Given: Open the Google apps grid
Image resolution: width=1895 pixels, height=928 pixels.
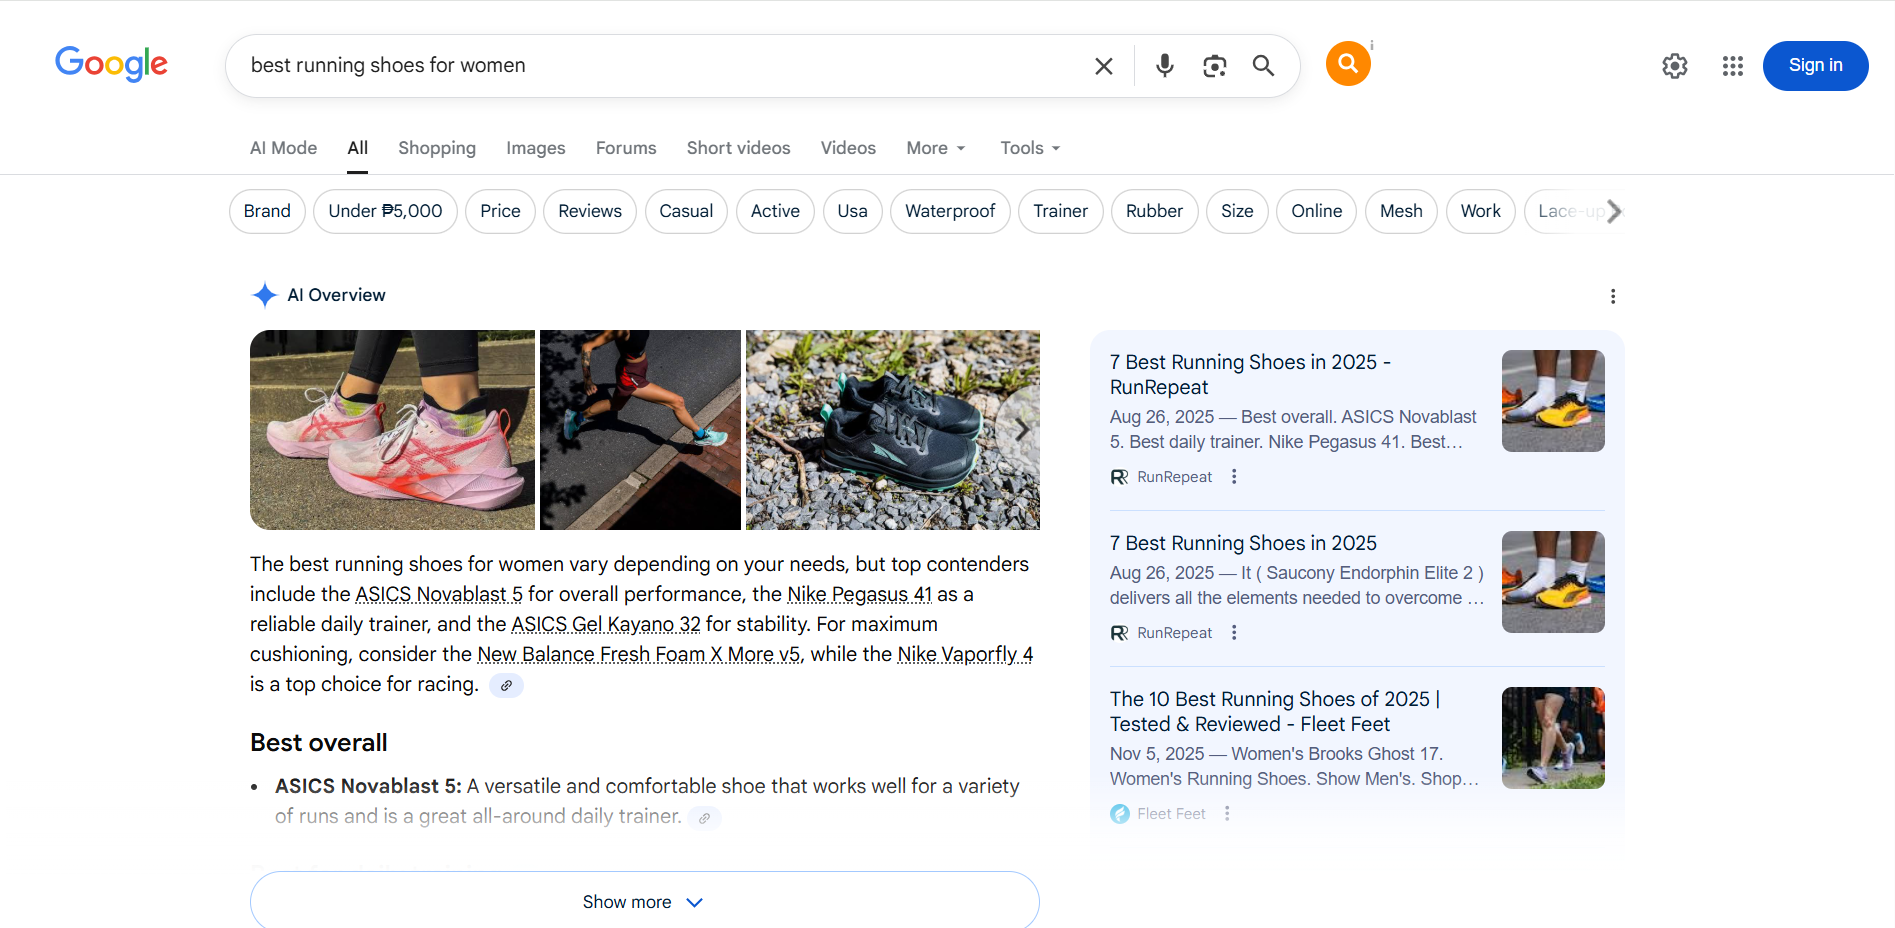Looking at the screenshot, I should (x=1732, y=66).
